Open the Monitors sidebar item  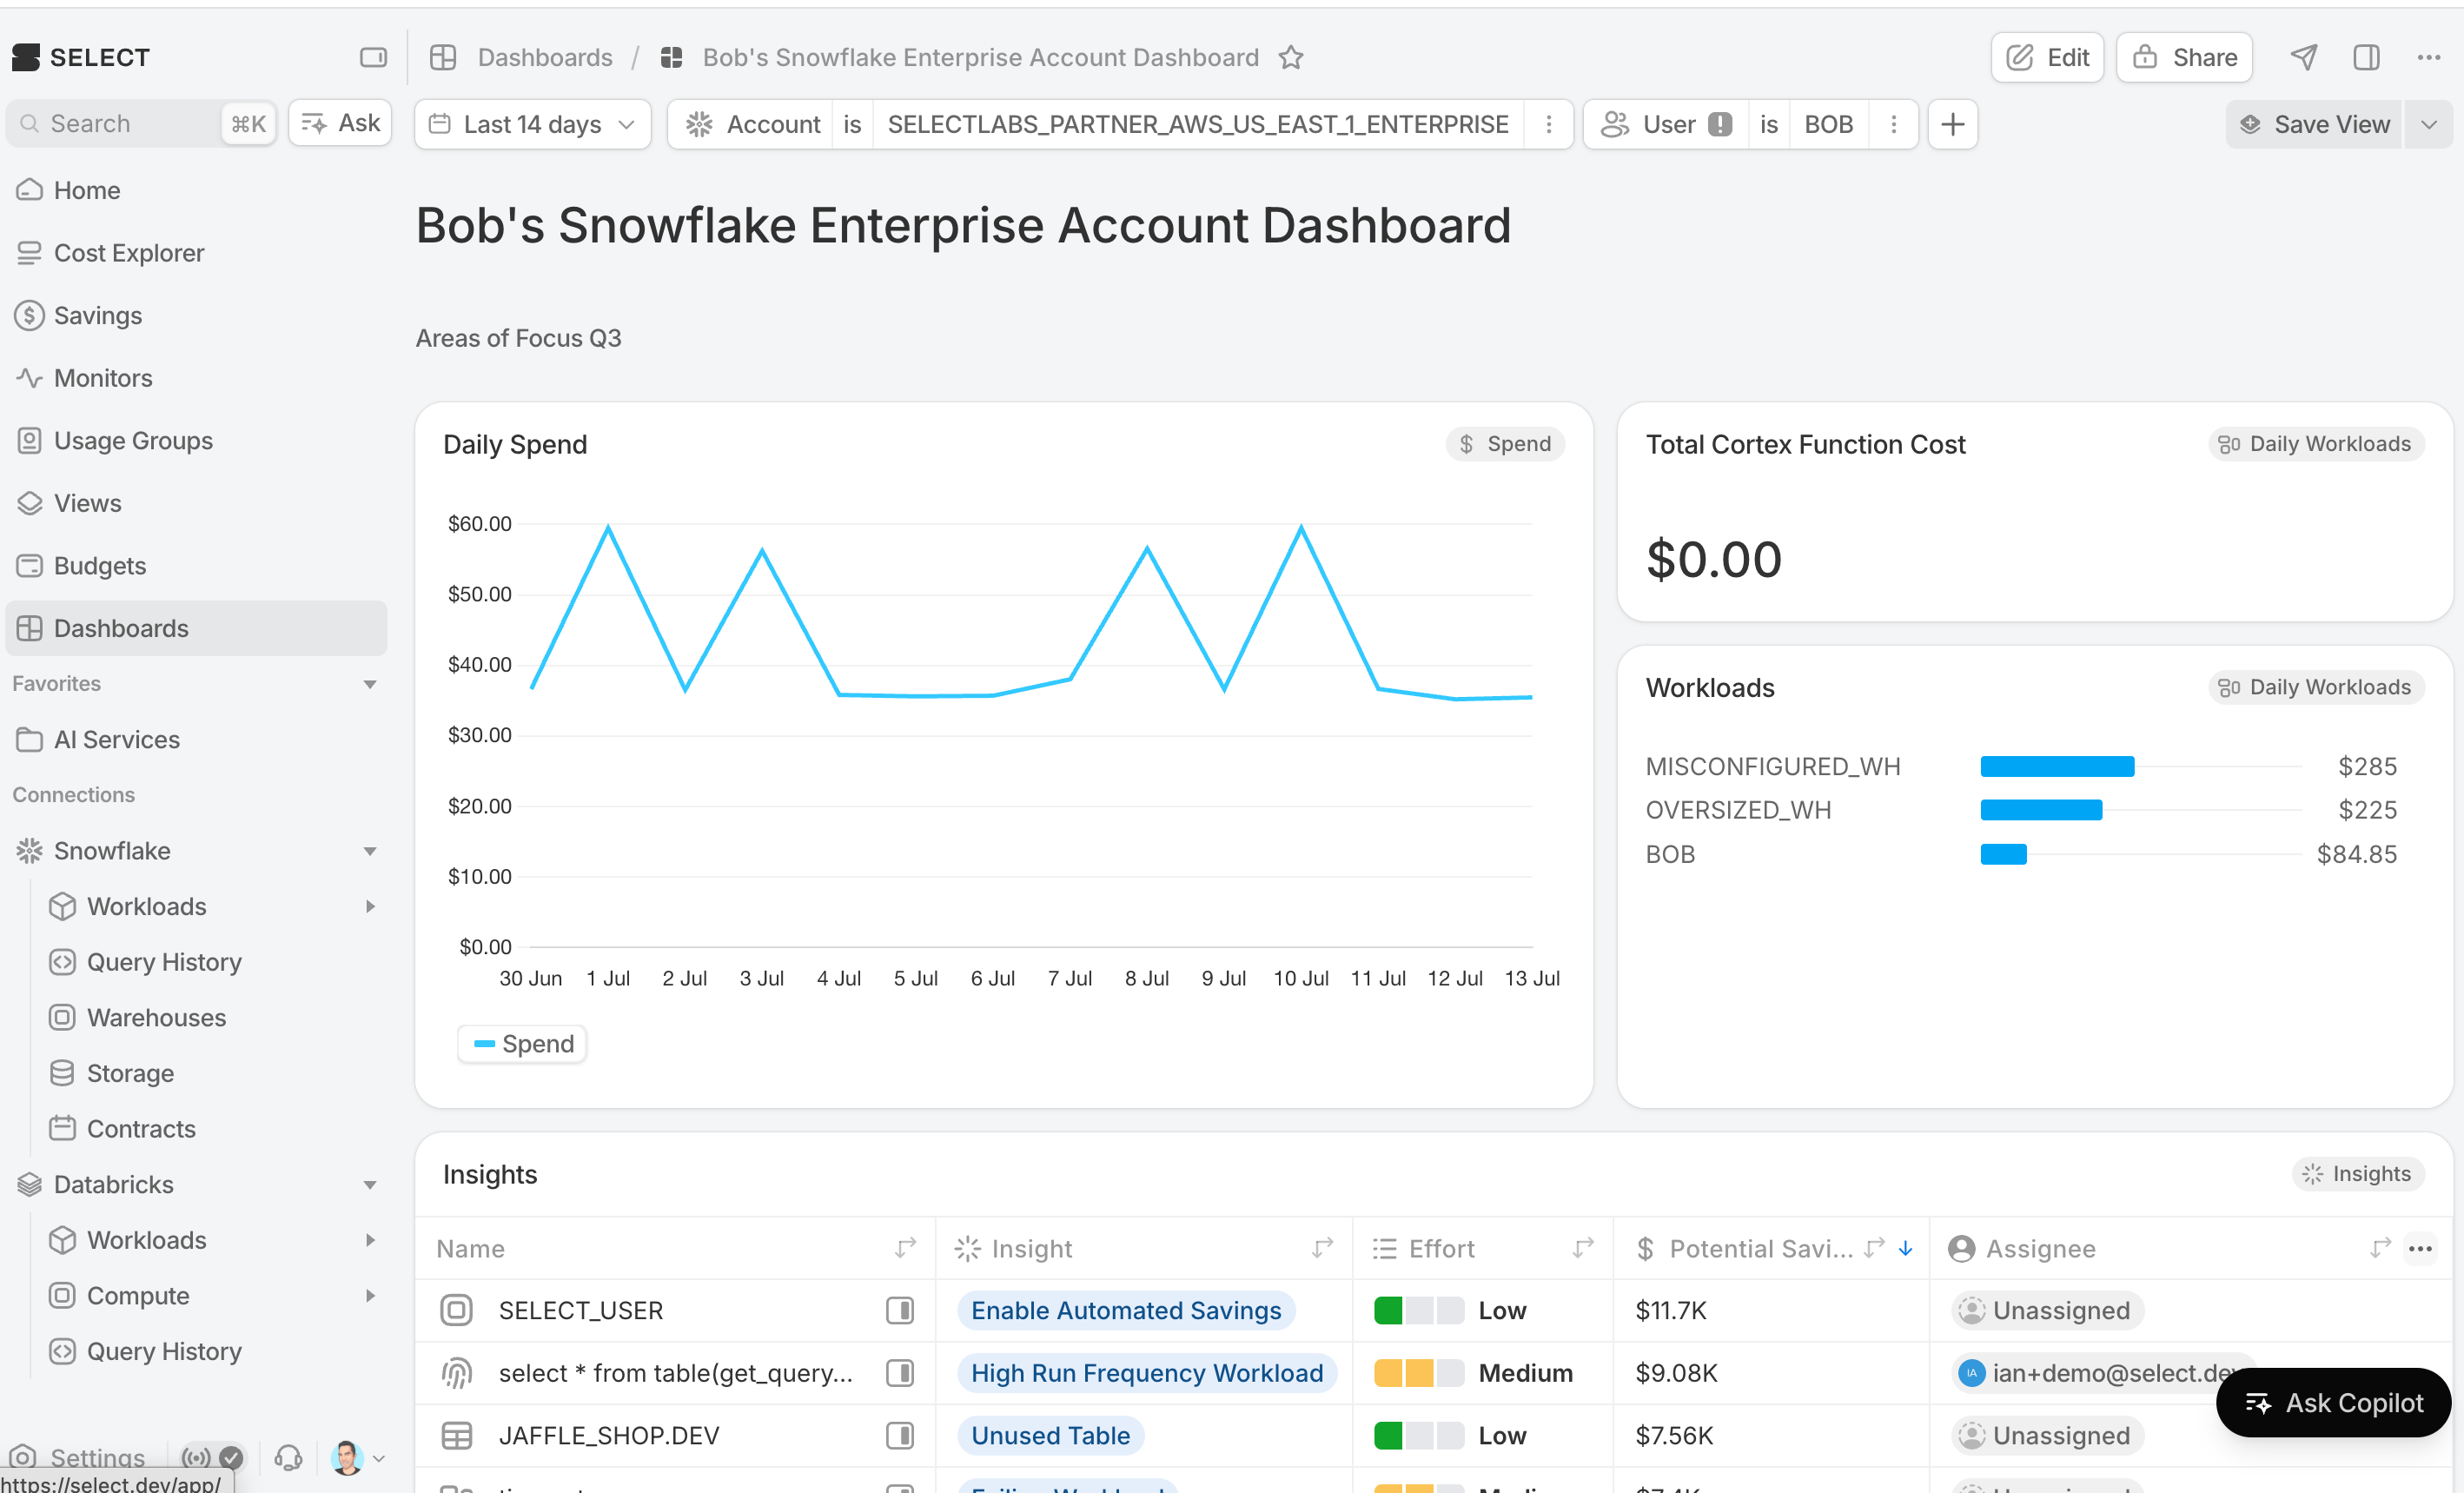click(x=103, y=378)
